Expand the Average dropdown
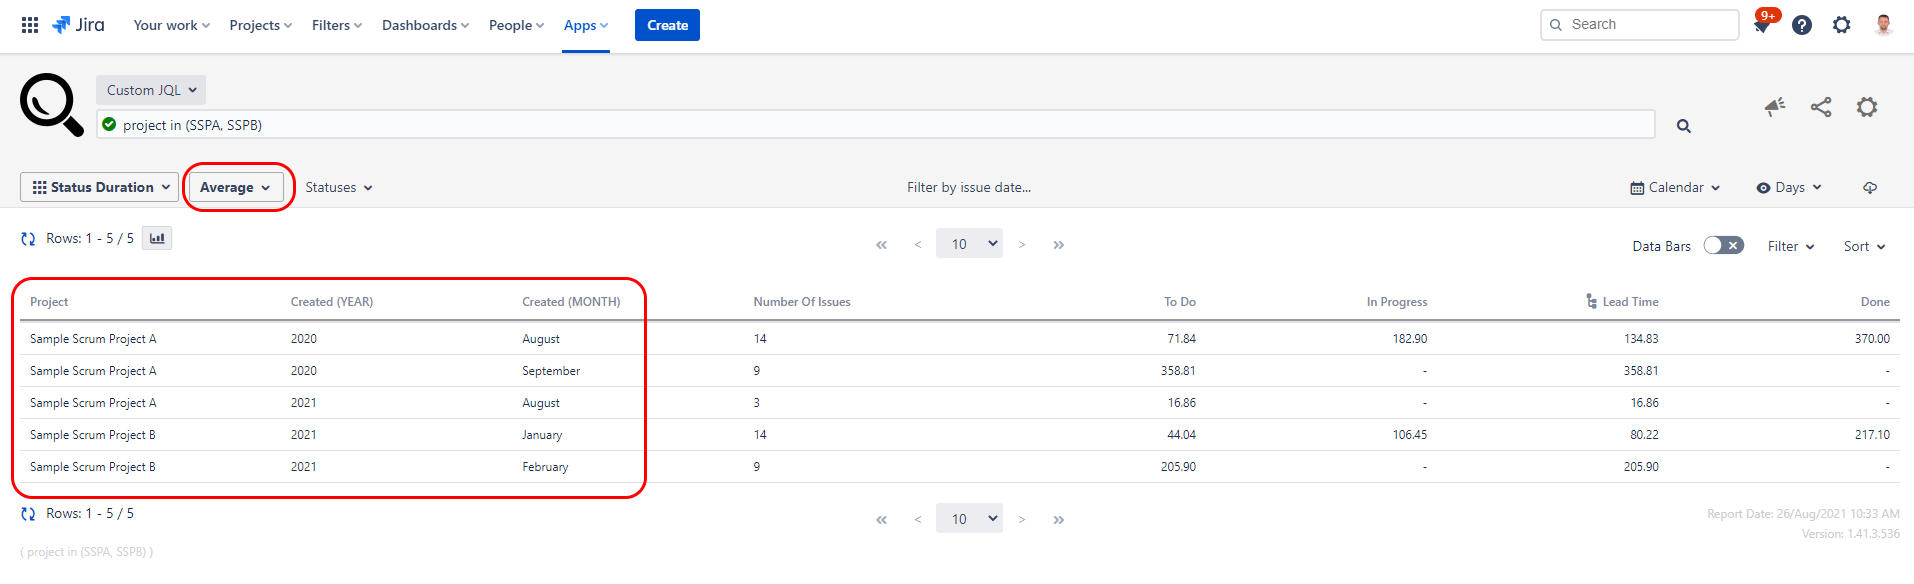Viewport: 1914px width, 584px height. (x=235, y=187)
